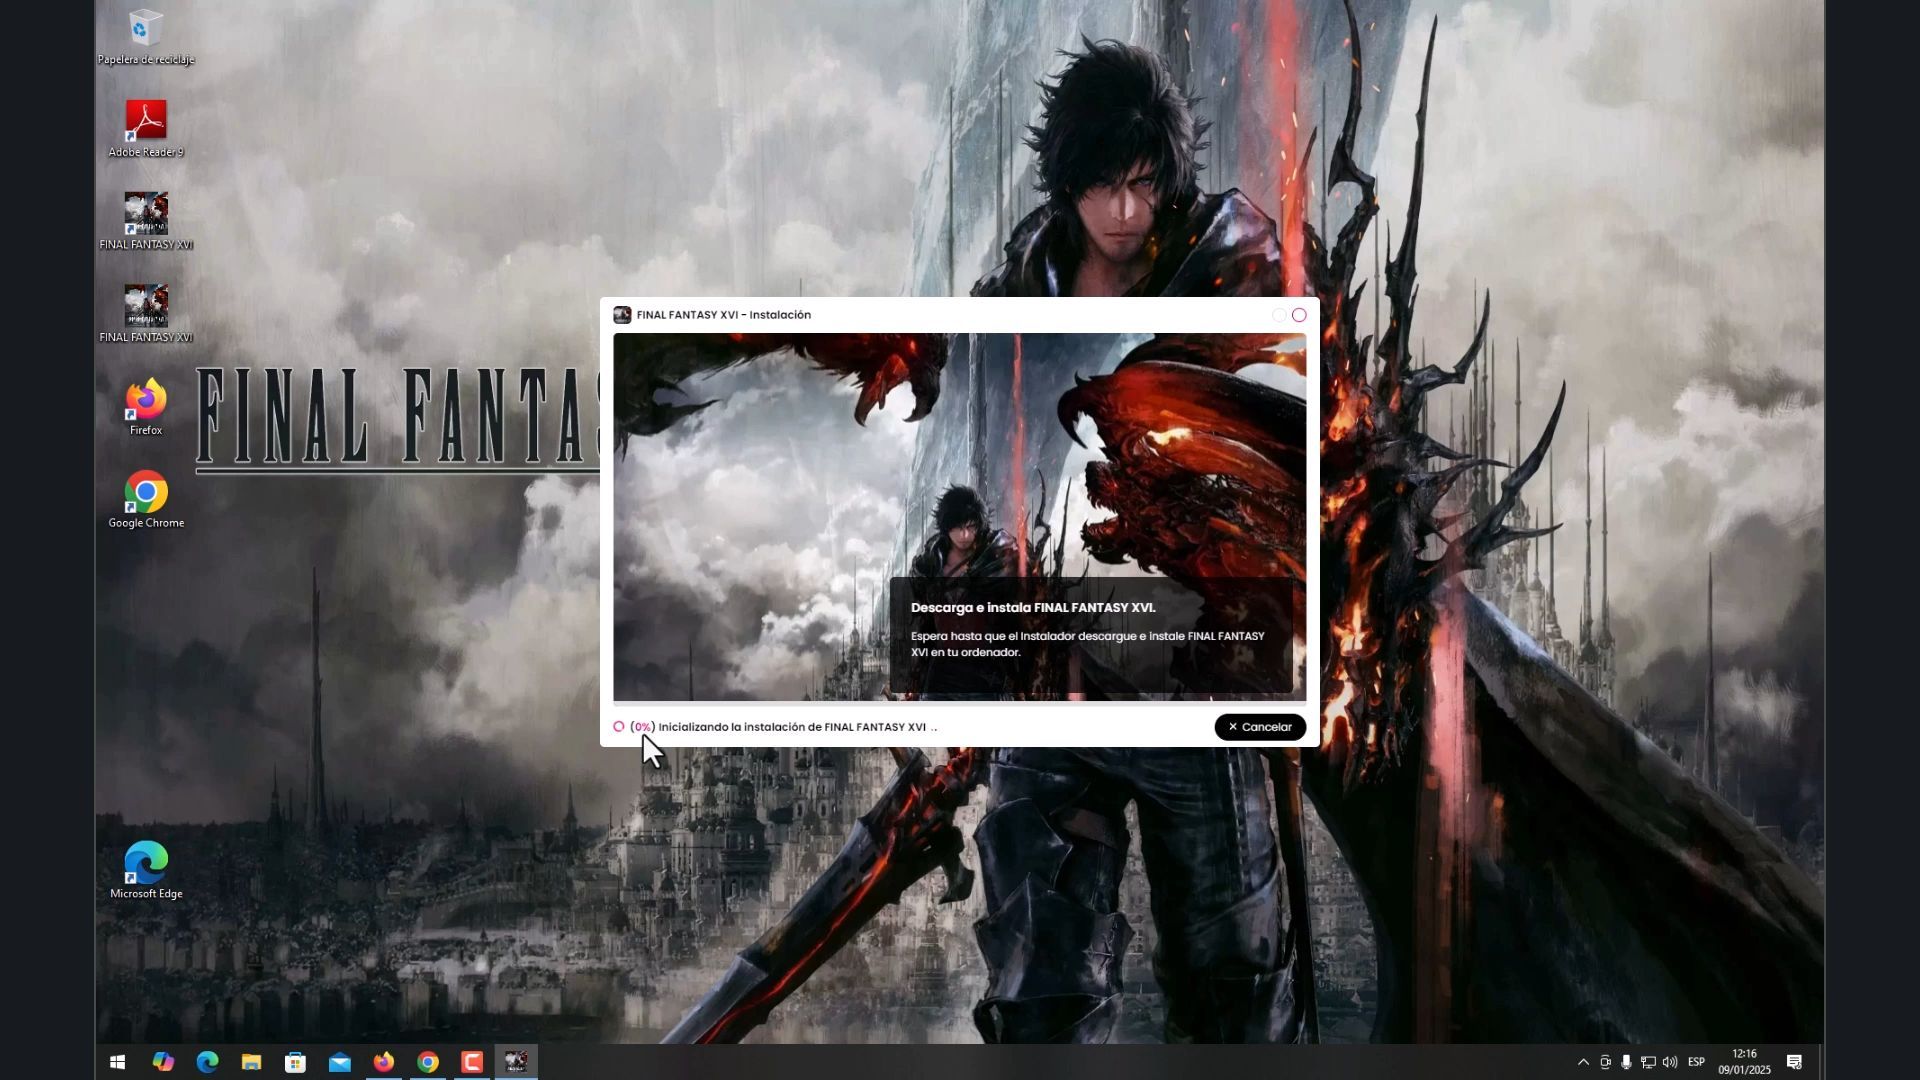Select the Microsoft Edge desktop shortcut

146,870
